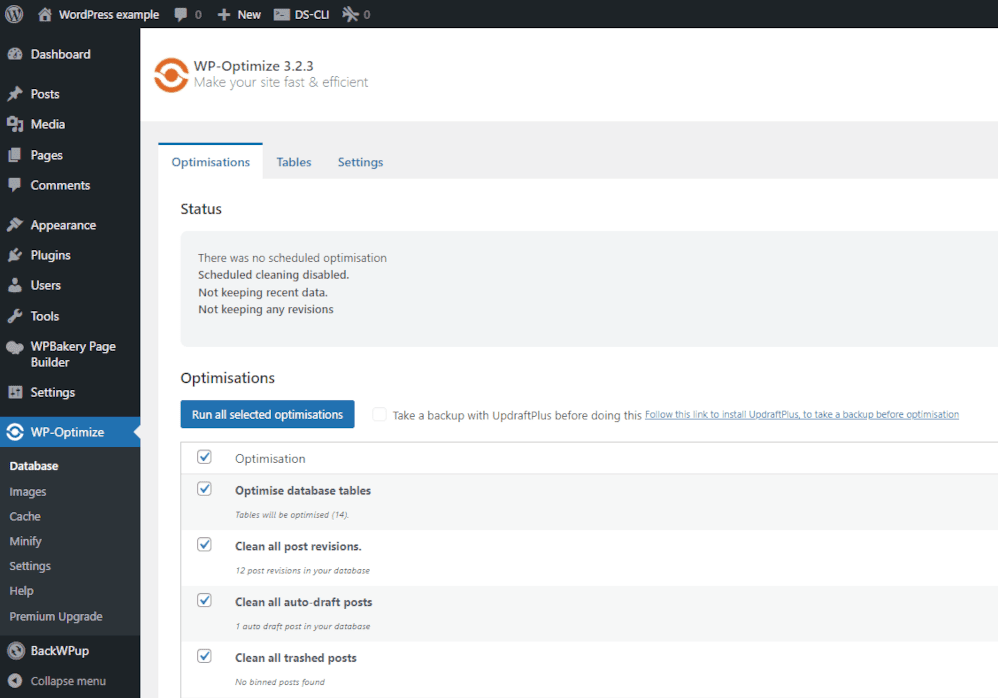Click Collapse menu text
This screenshot has width=998, height=698.
(x=68, y=681)
